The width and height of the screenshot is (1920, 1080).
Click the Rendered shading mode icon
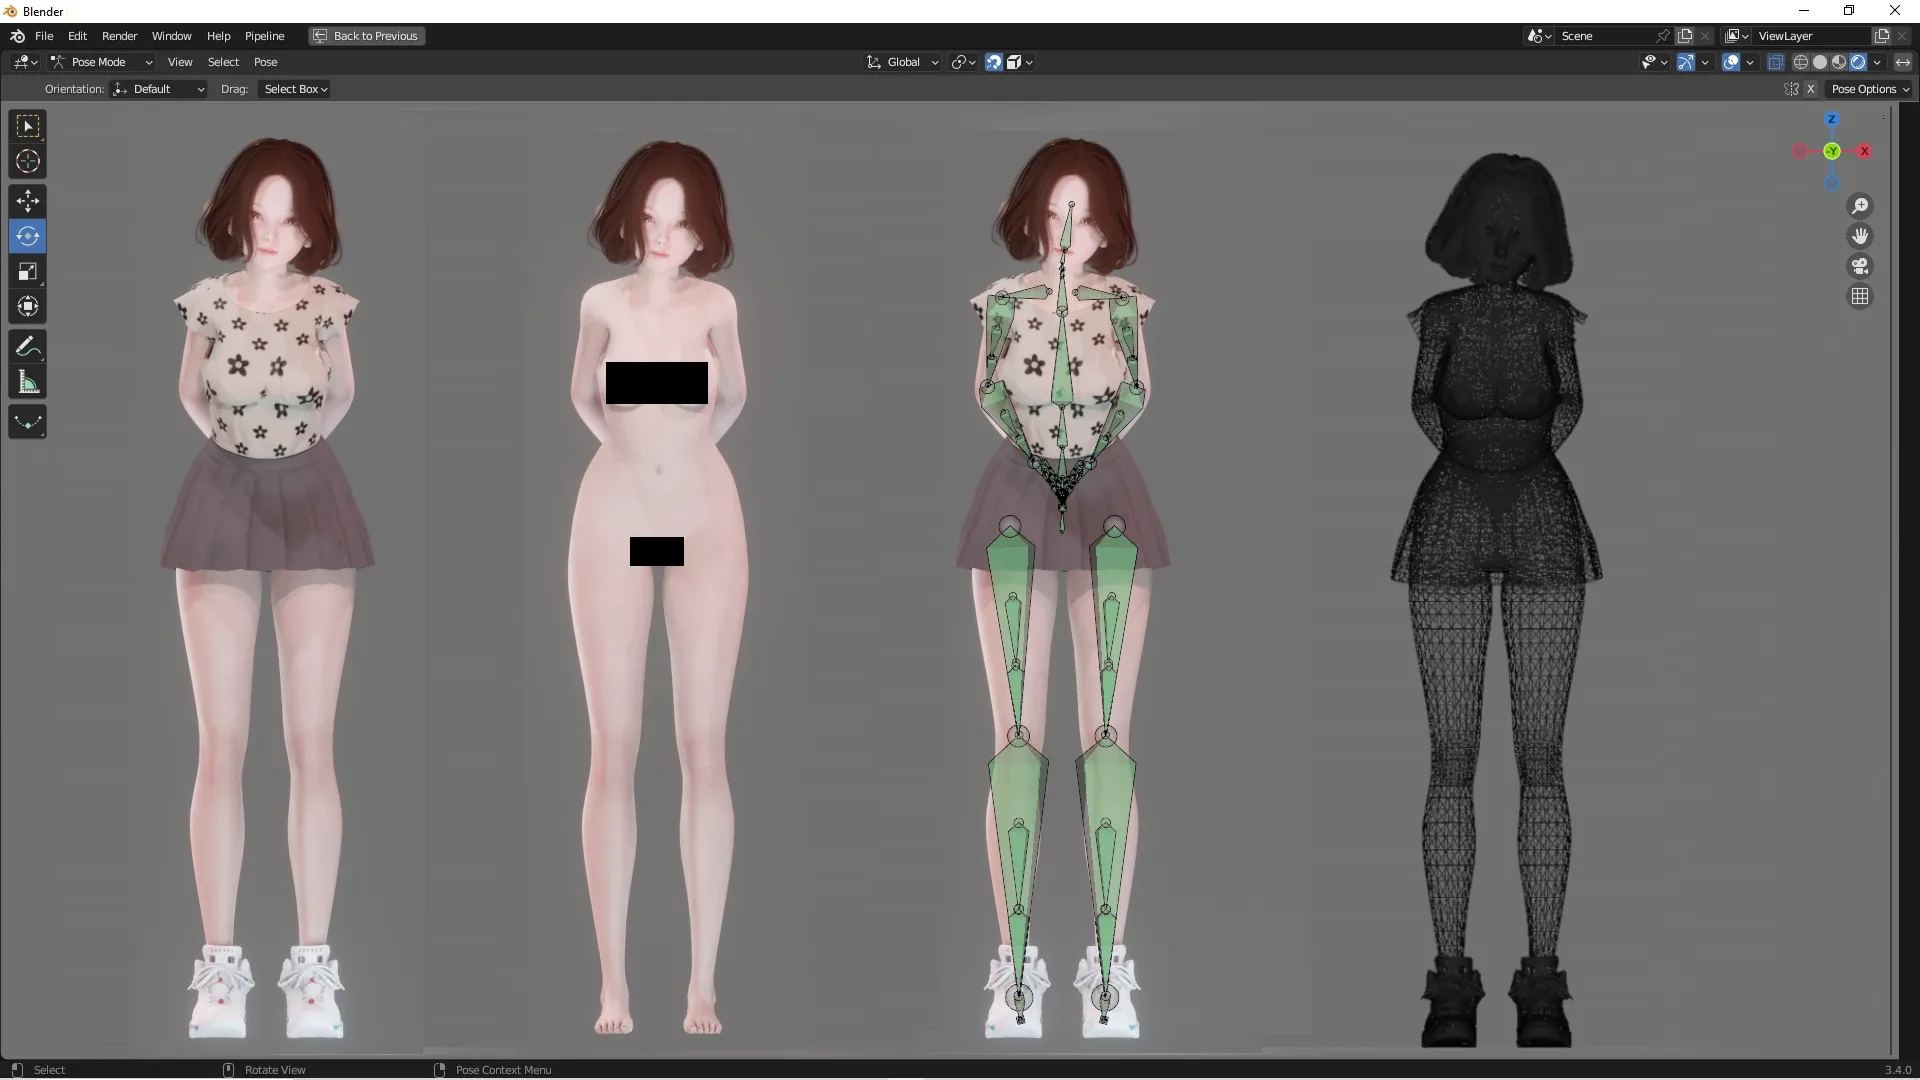coord(1855,62)
